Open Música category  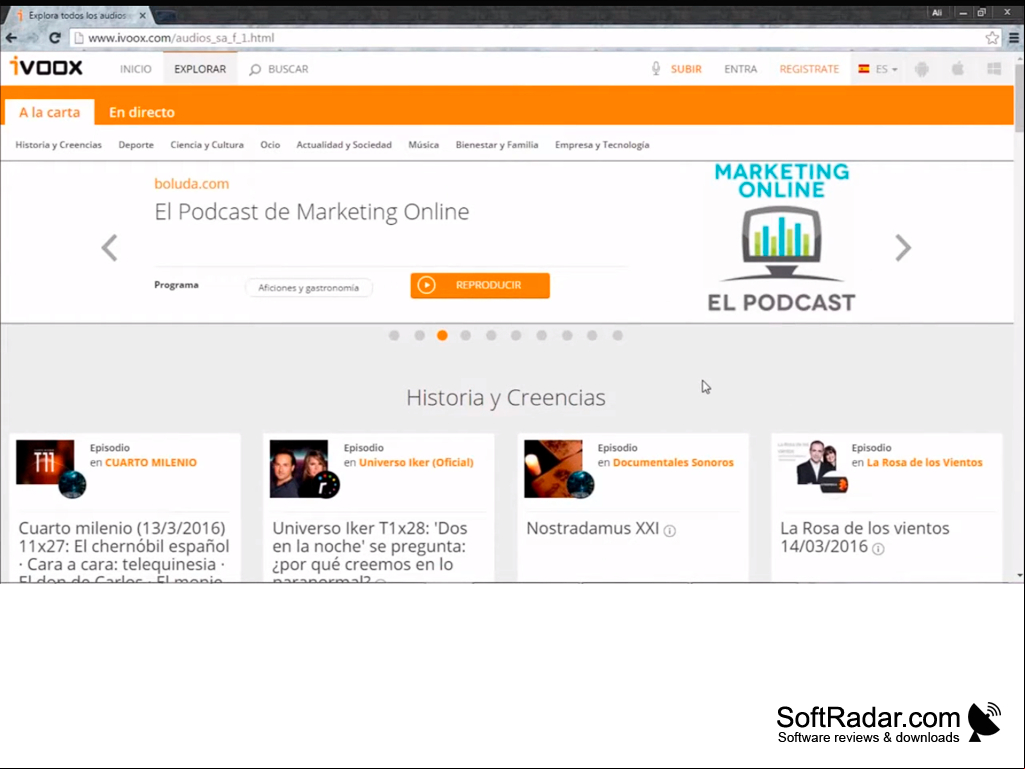point(424,145)
